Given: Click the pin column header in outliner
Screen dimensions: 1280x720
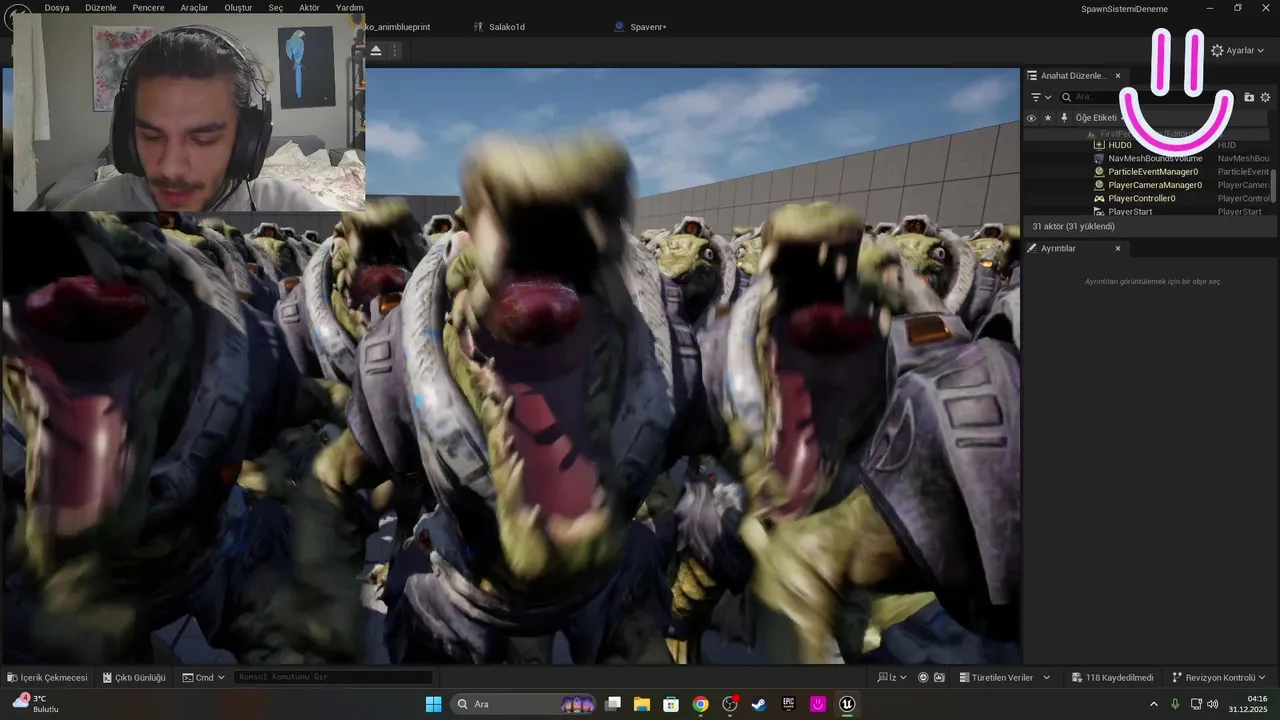Looking at the screenshot, I should tap(1064, 118).
